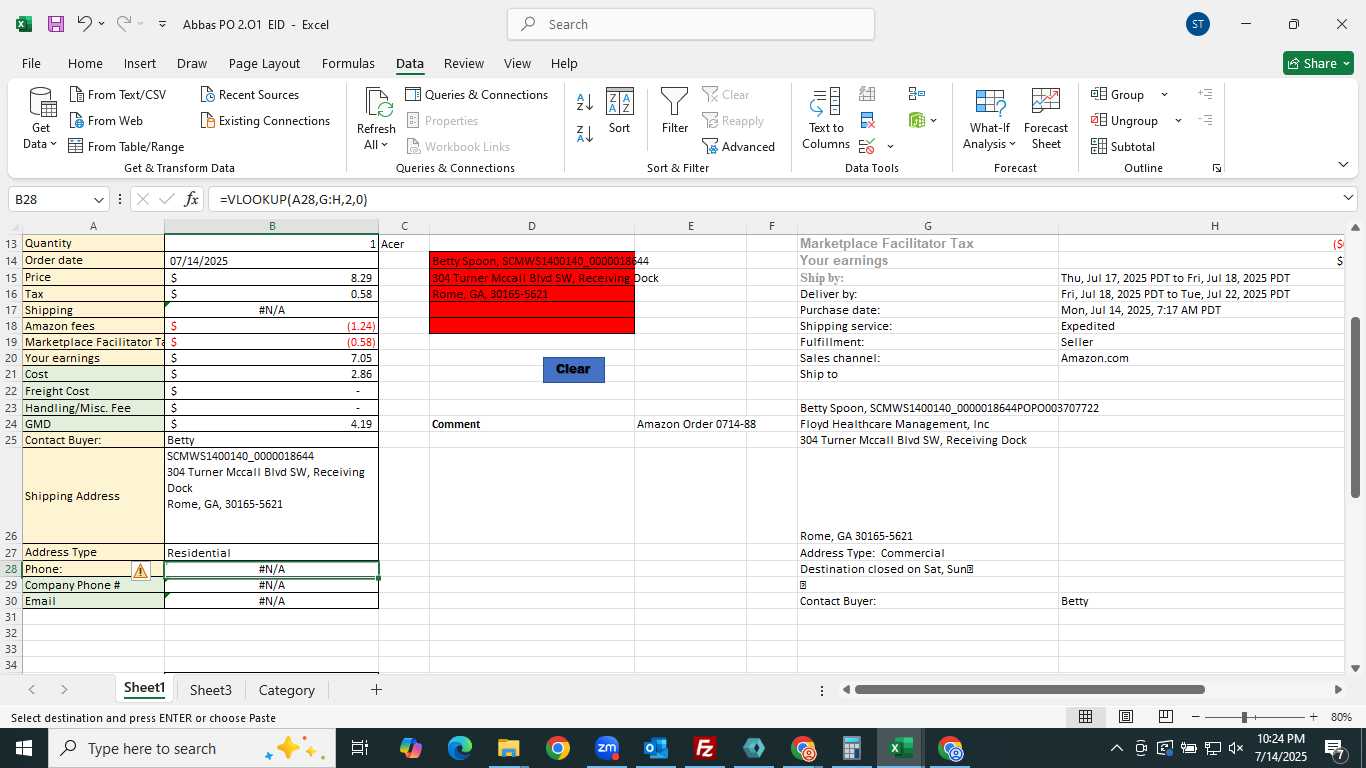Toggle the Filter funnel on the ribbon

675,111
